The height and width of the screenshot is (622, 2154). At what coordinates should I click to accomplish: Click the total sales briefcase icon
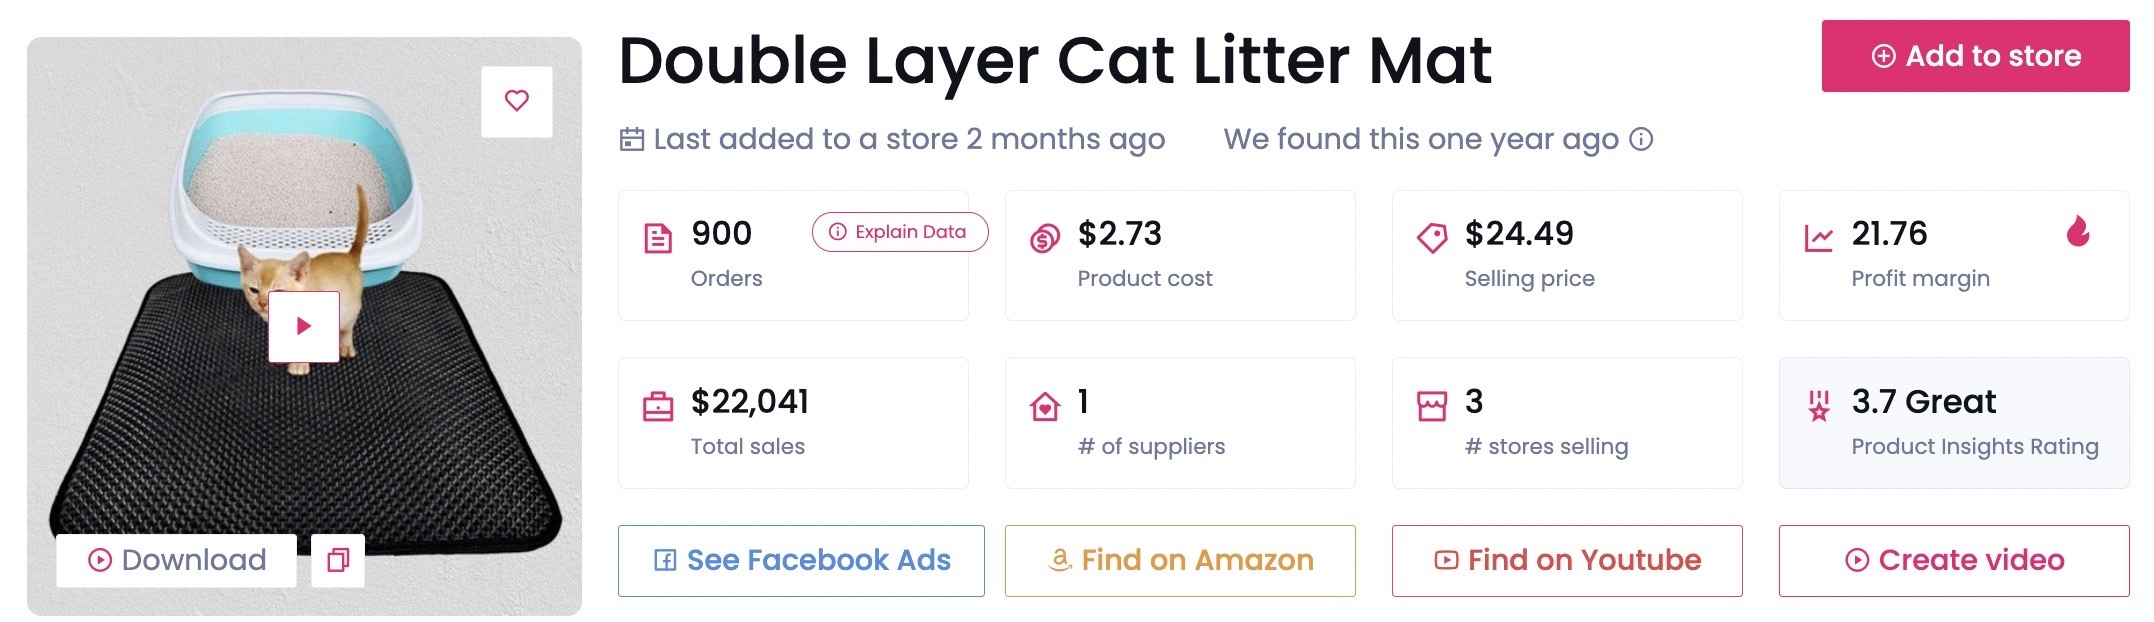[x=658, y=407]
